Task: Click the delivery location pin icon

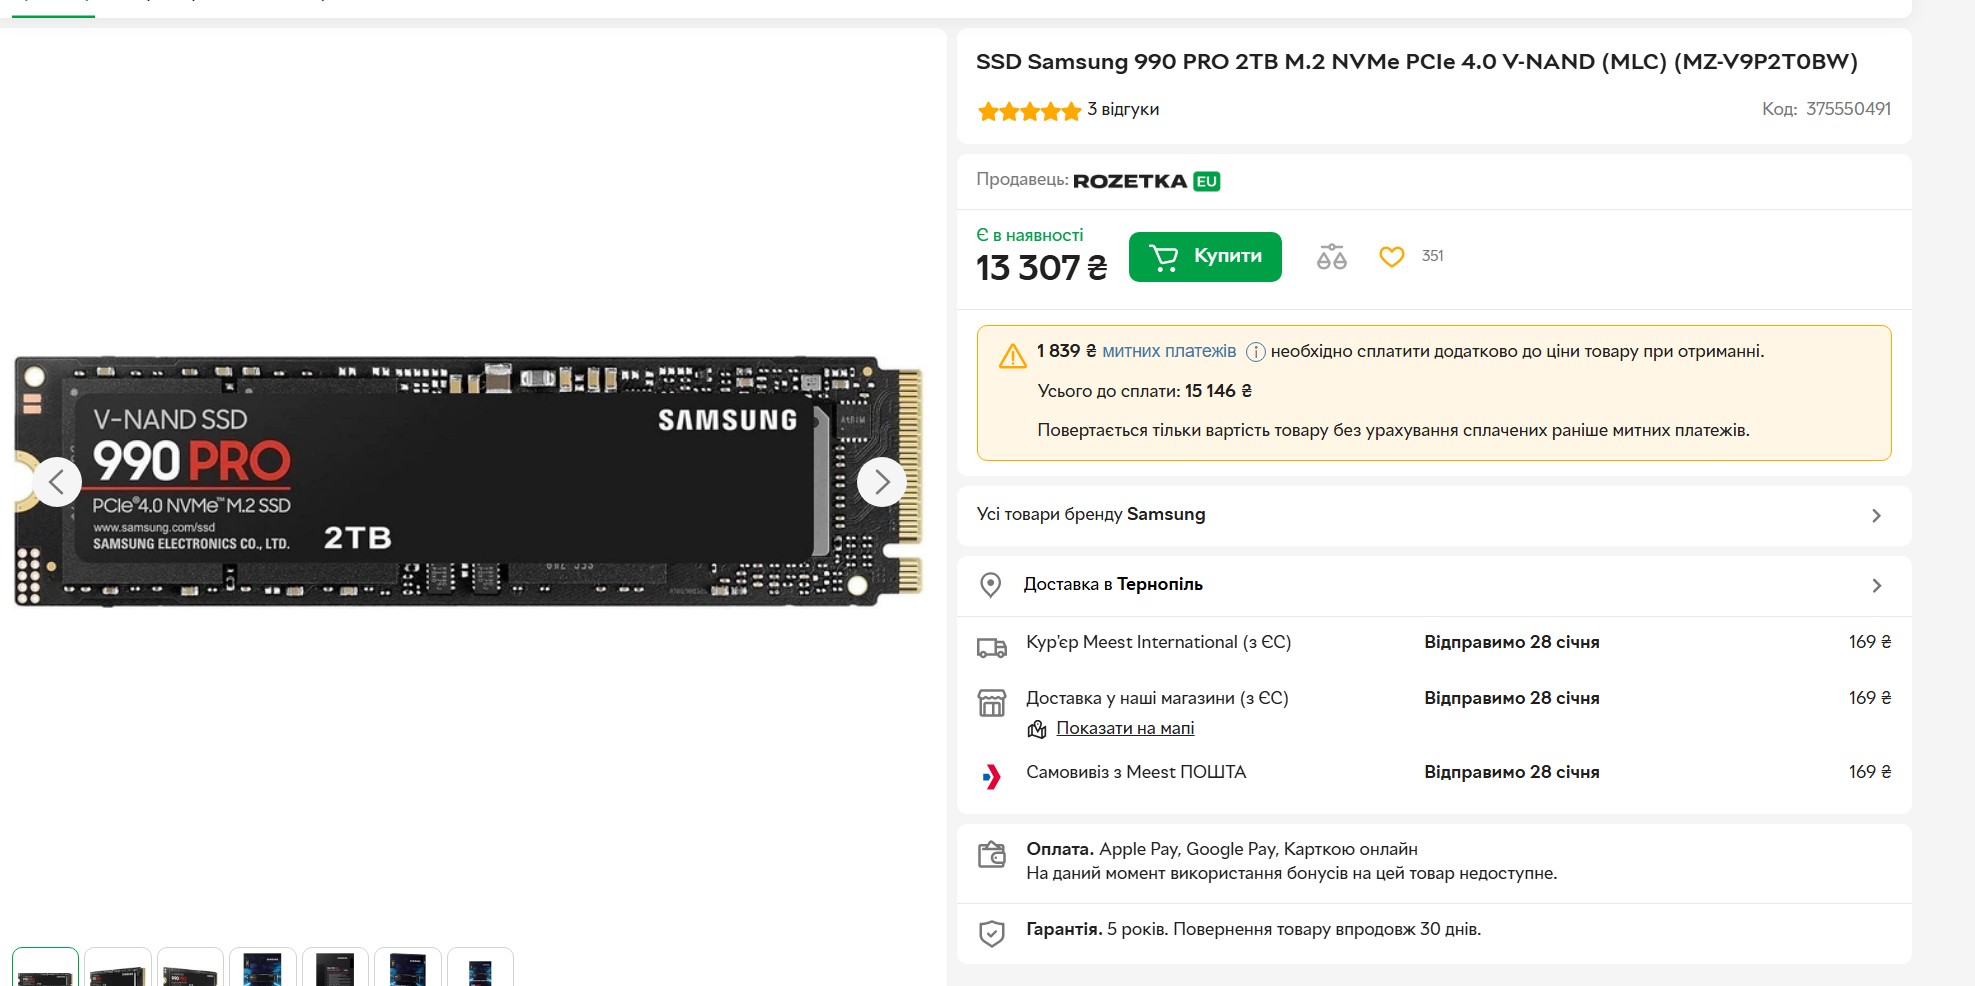Action: pos(991,585)
